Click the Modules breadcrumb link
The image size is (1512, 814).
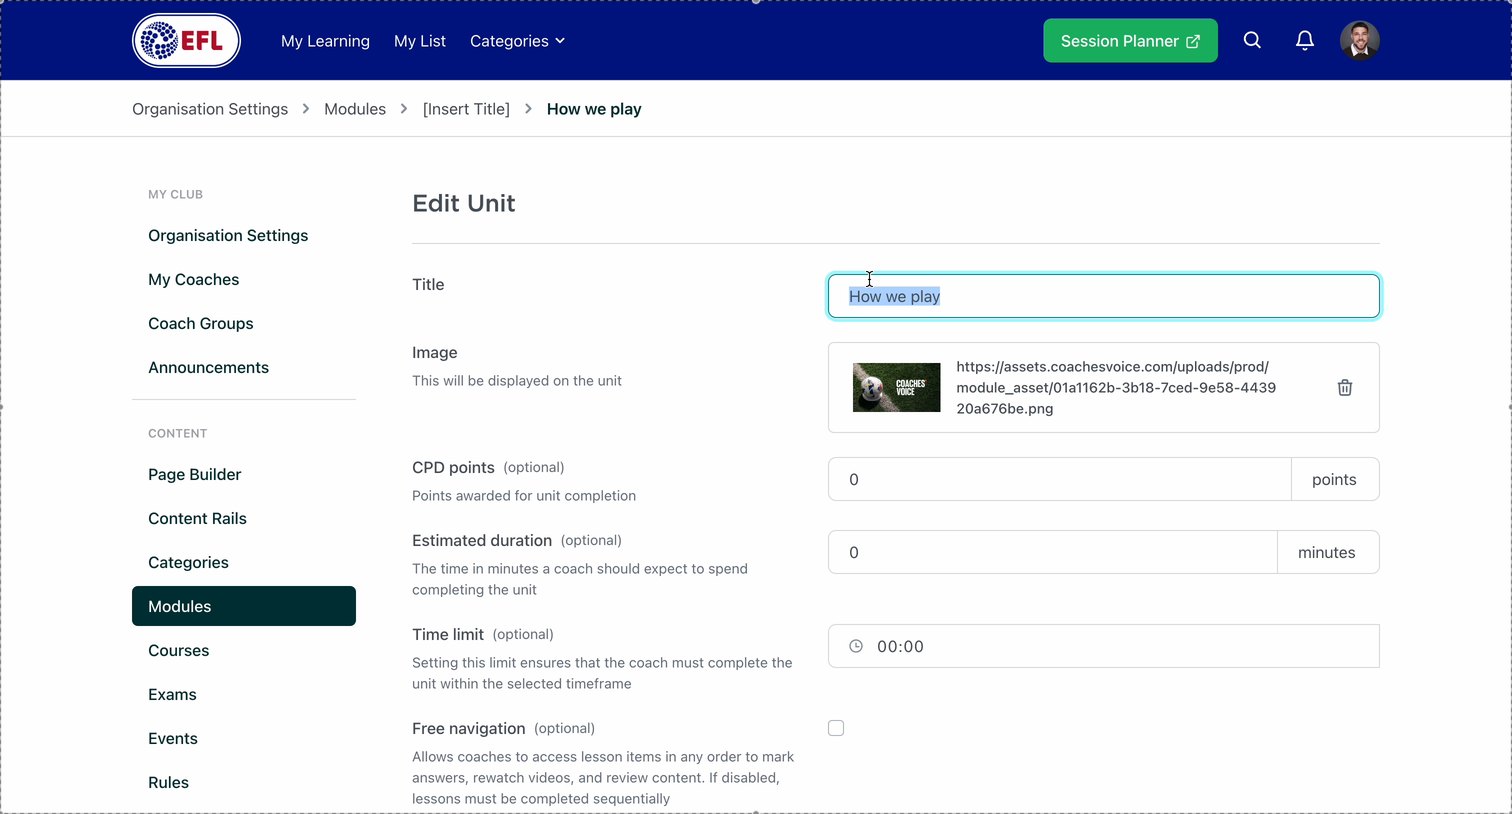(355, 109)
